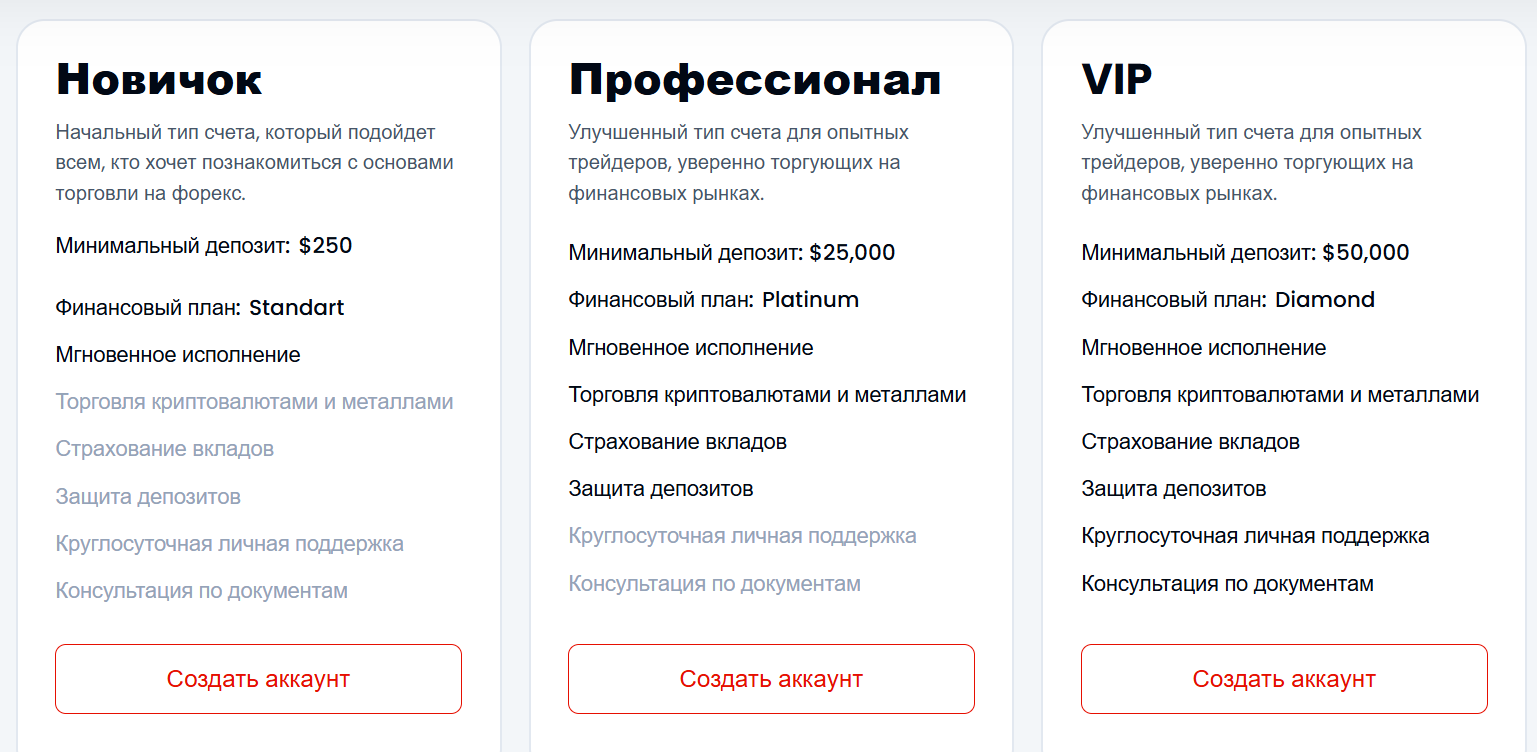Click greyed Консультация по документам in the Профессионал card
The image size is (1537, 752).
tap(714, 584)
